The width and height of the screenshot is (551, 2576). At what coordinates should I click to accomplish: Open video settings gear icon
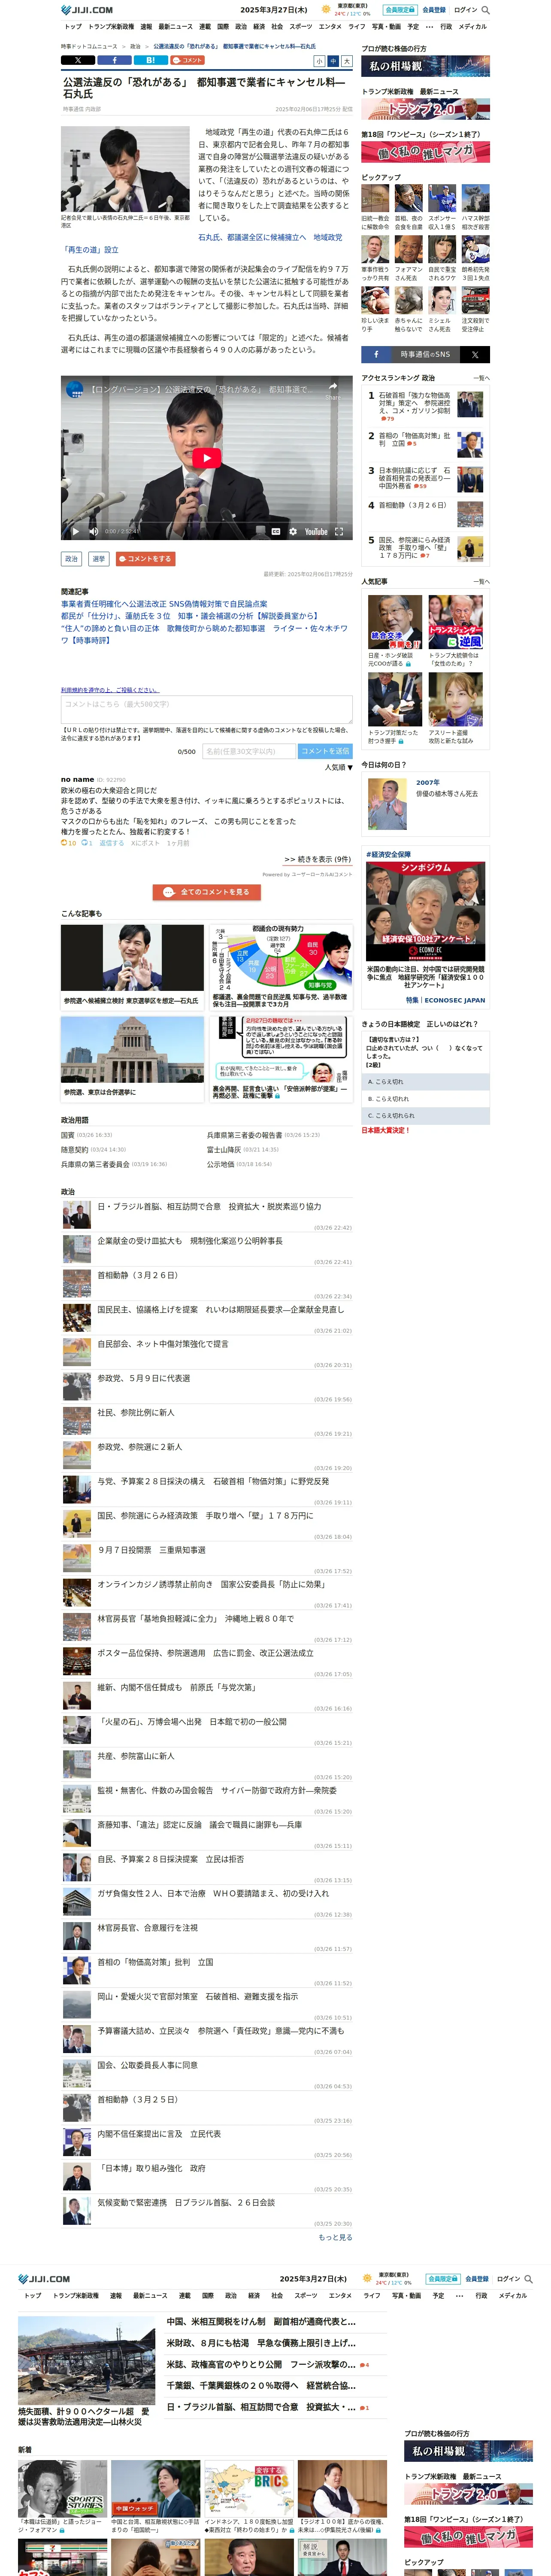click(293, 531)
